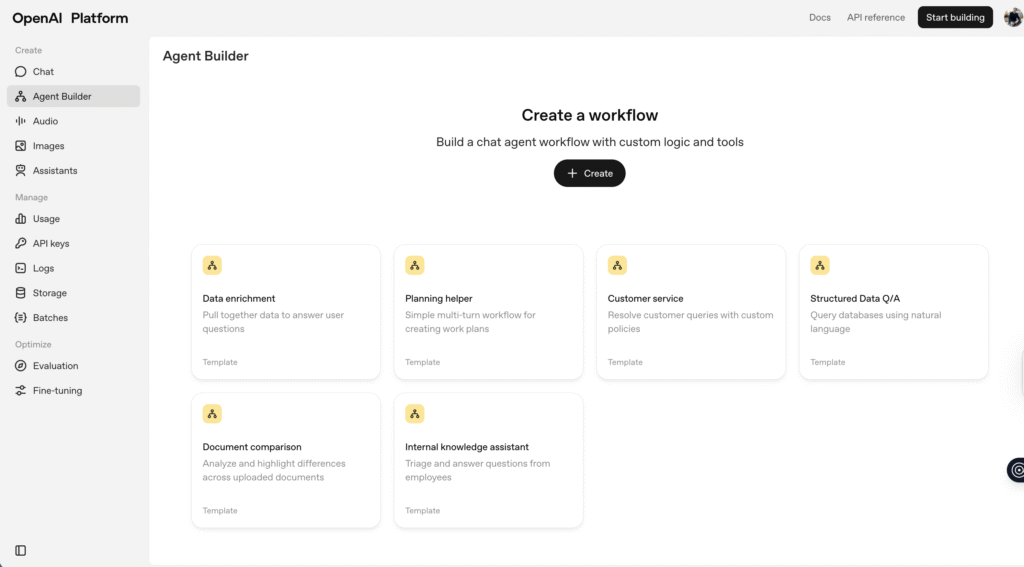Open the Customer service template card
The height and width of the screenshot is (567, 1024).
click(x=691, y=312)
